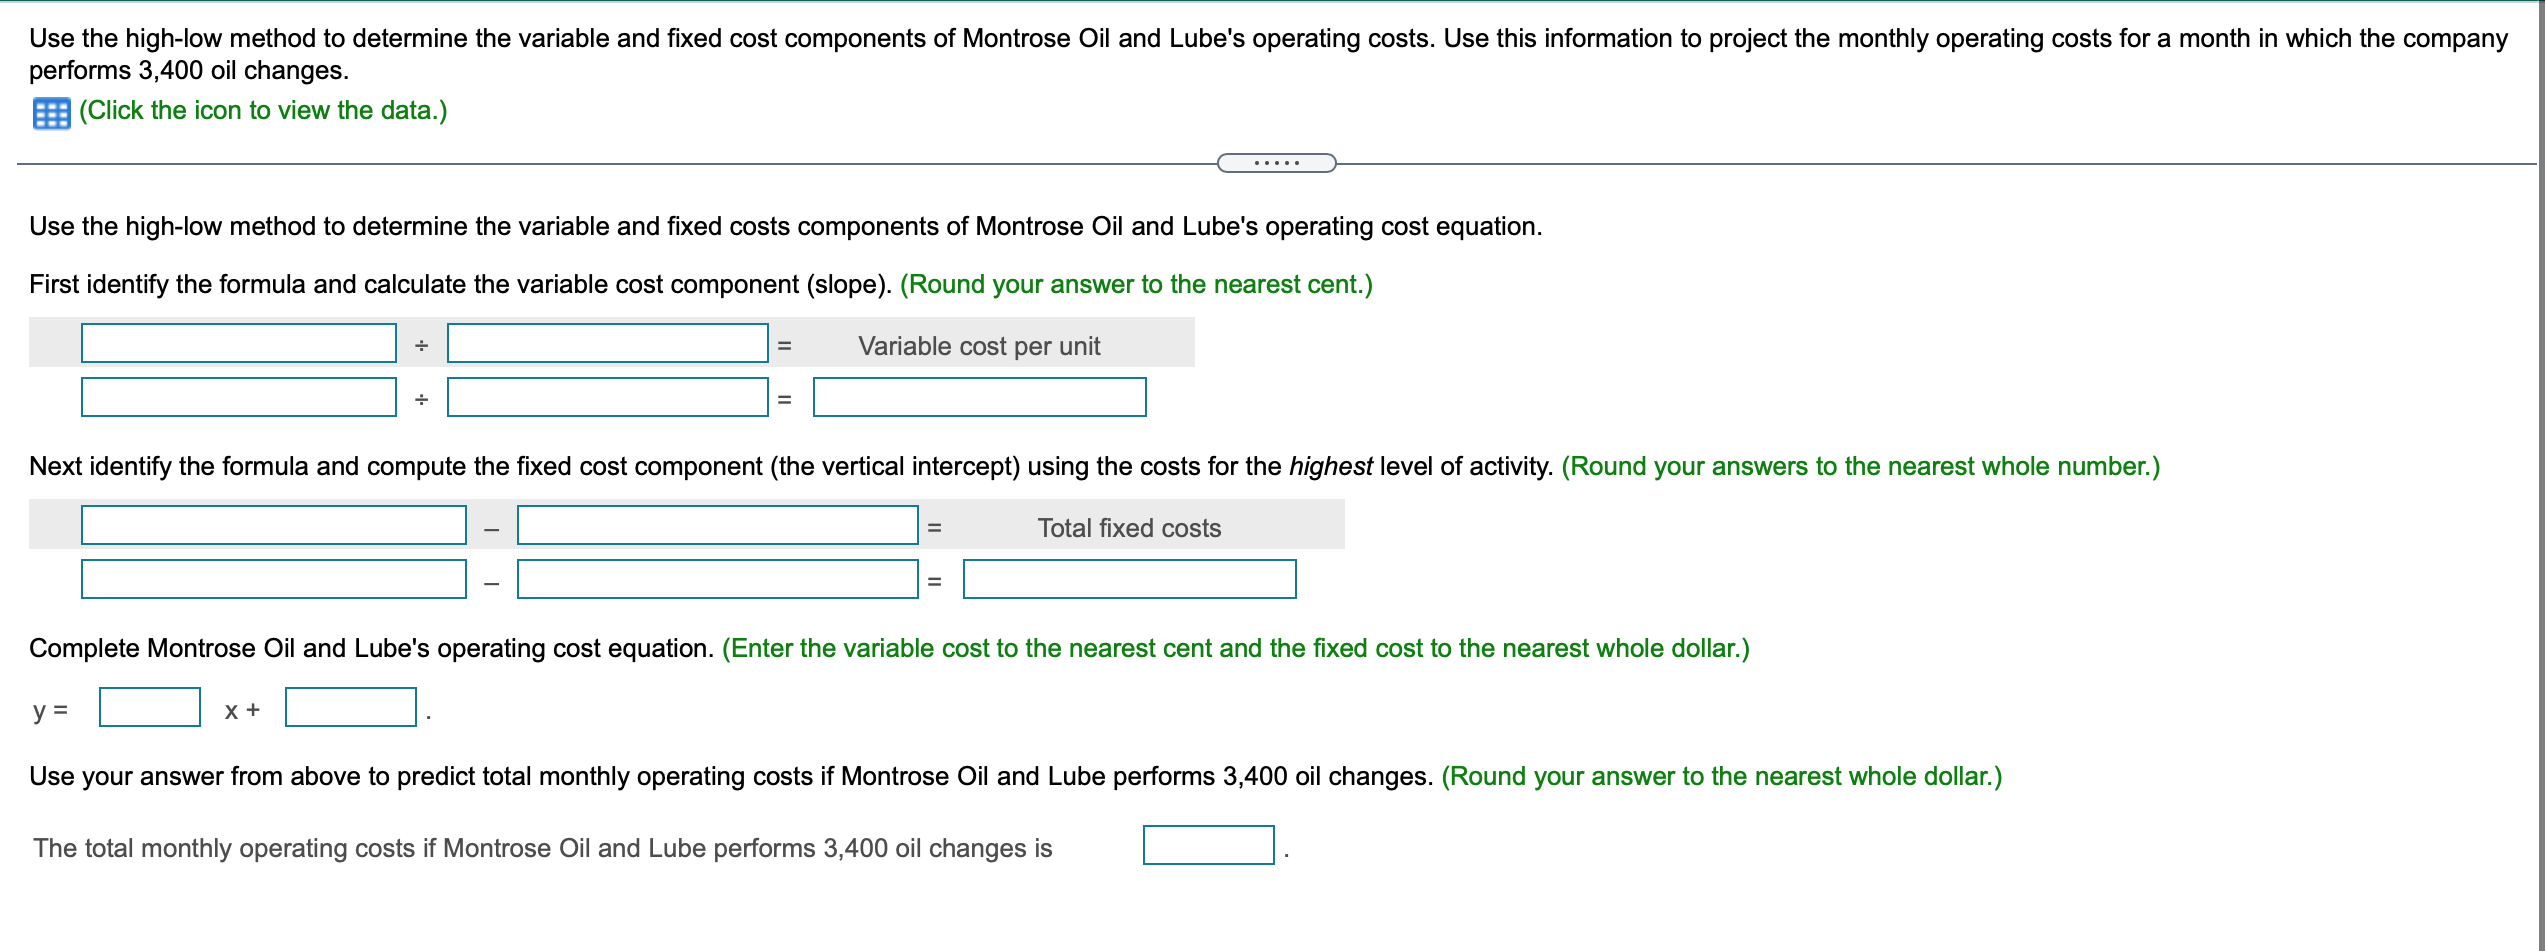Screen dimensions: 2545x951
Task: Click the total monthly operating costs answer box
Action: [x=1208, y=845]
